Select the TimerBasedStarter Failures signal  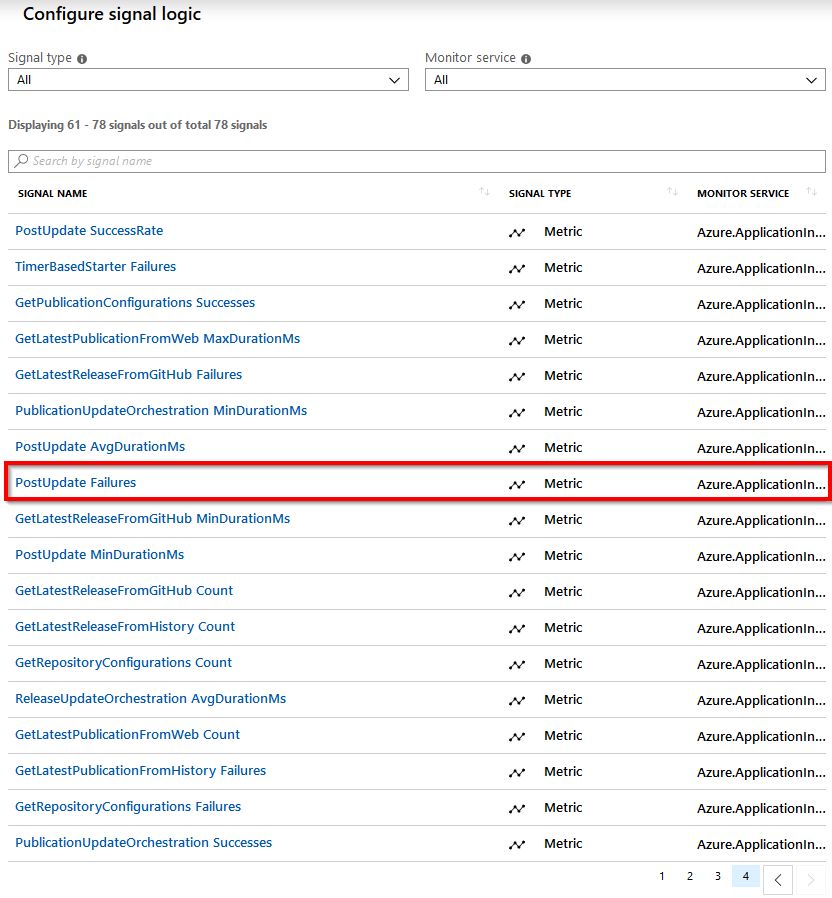96,267
